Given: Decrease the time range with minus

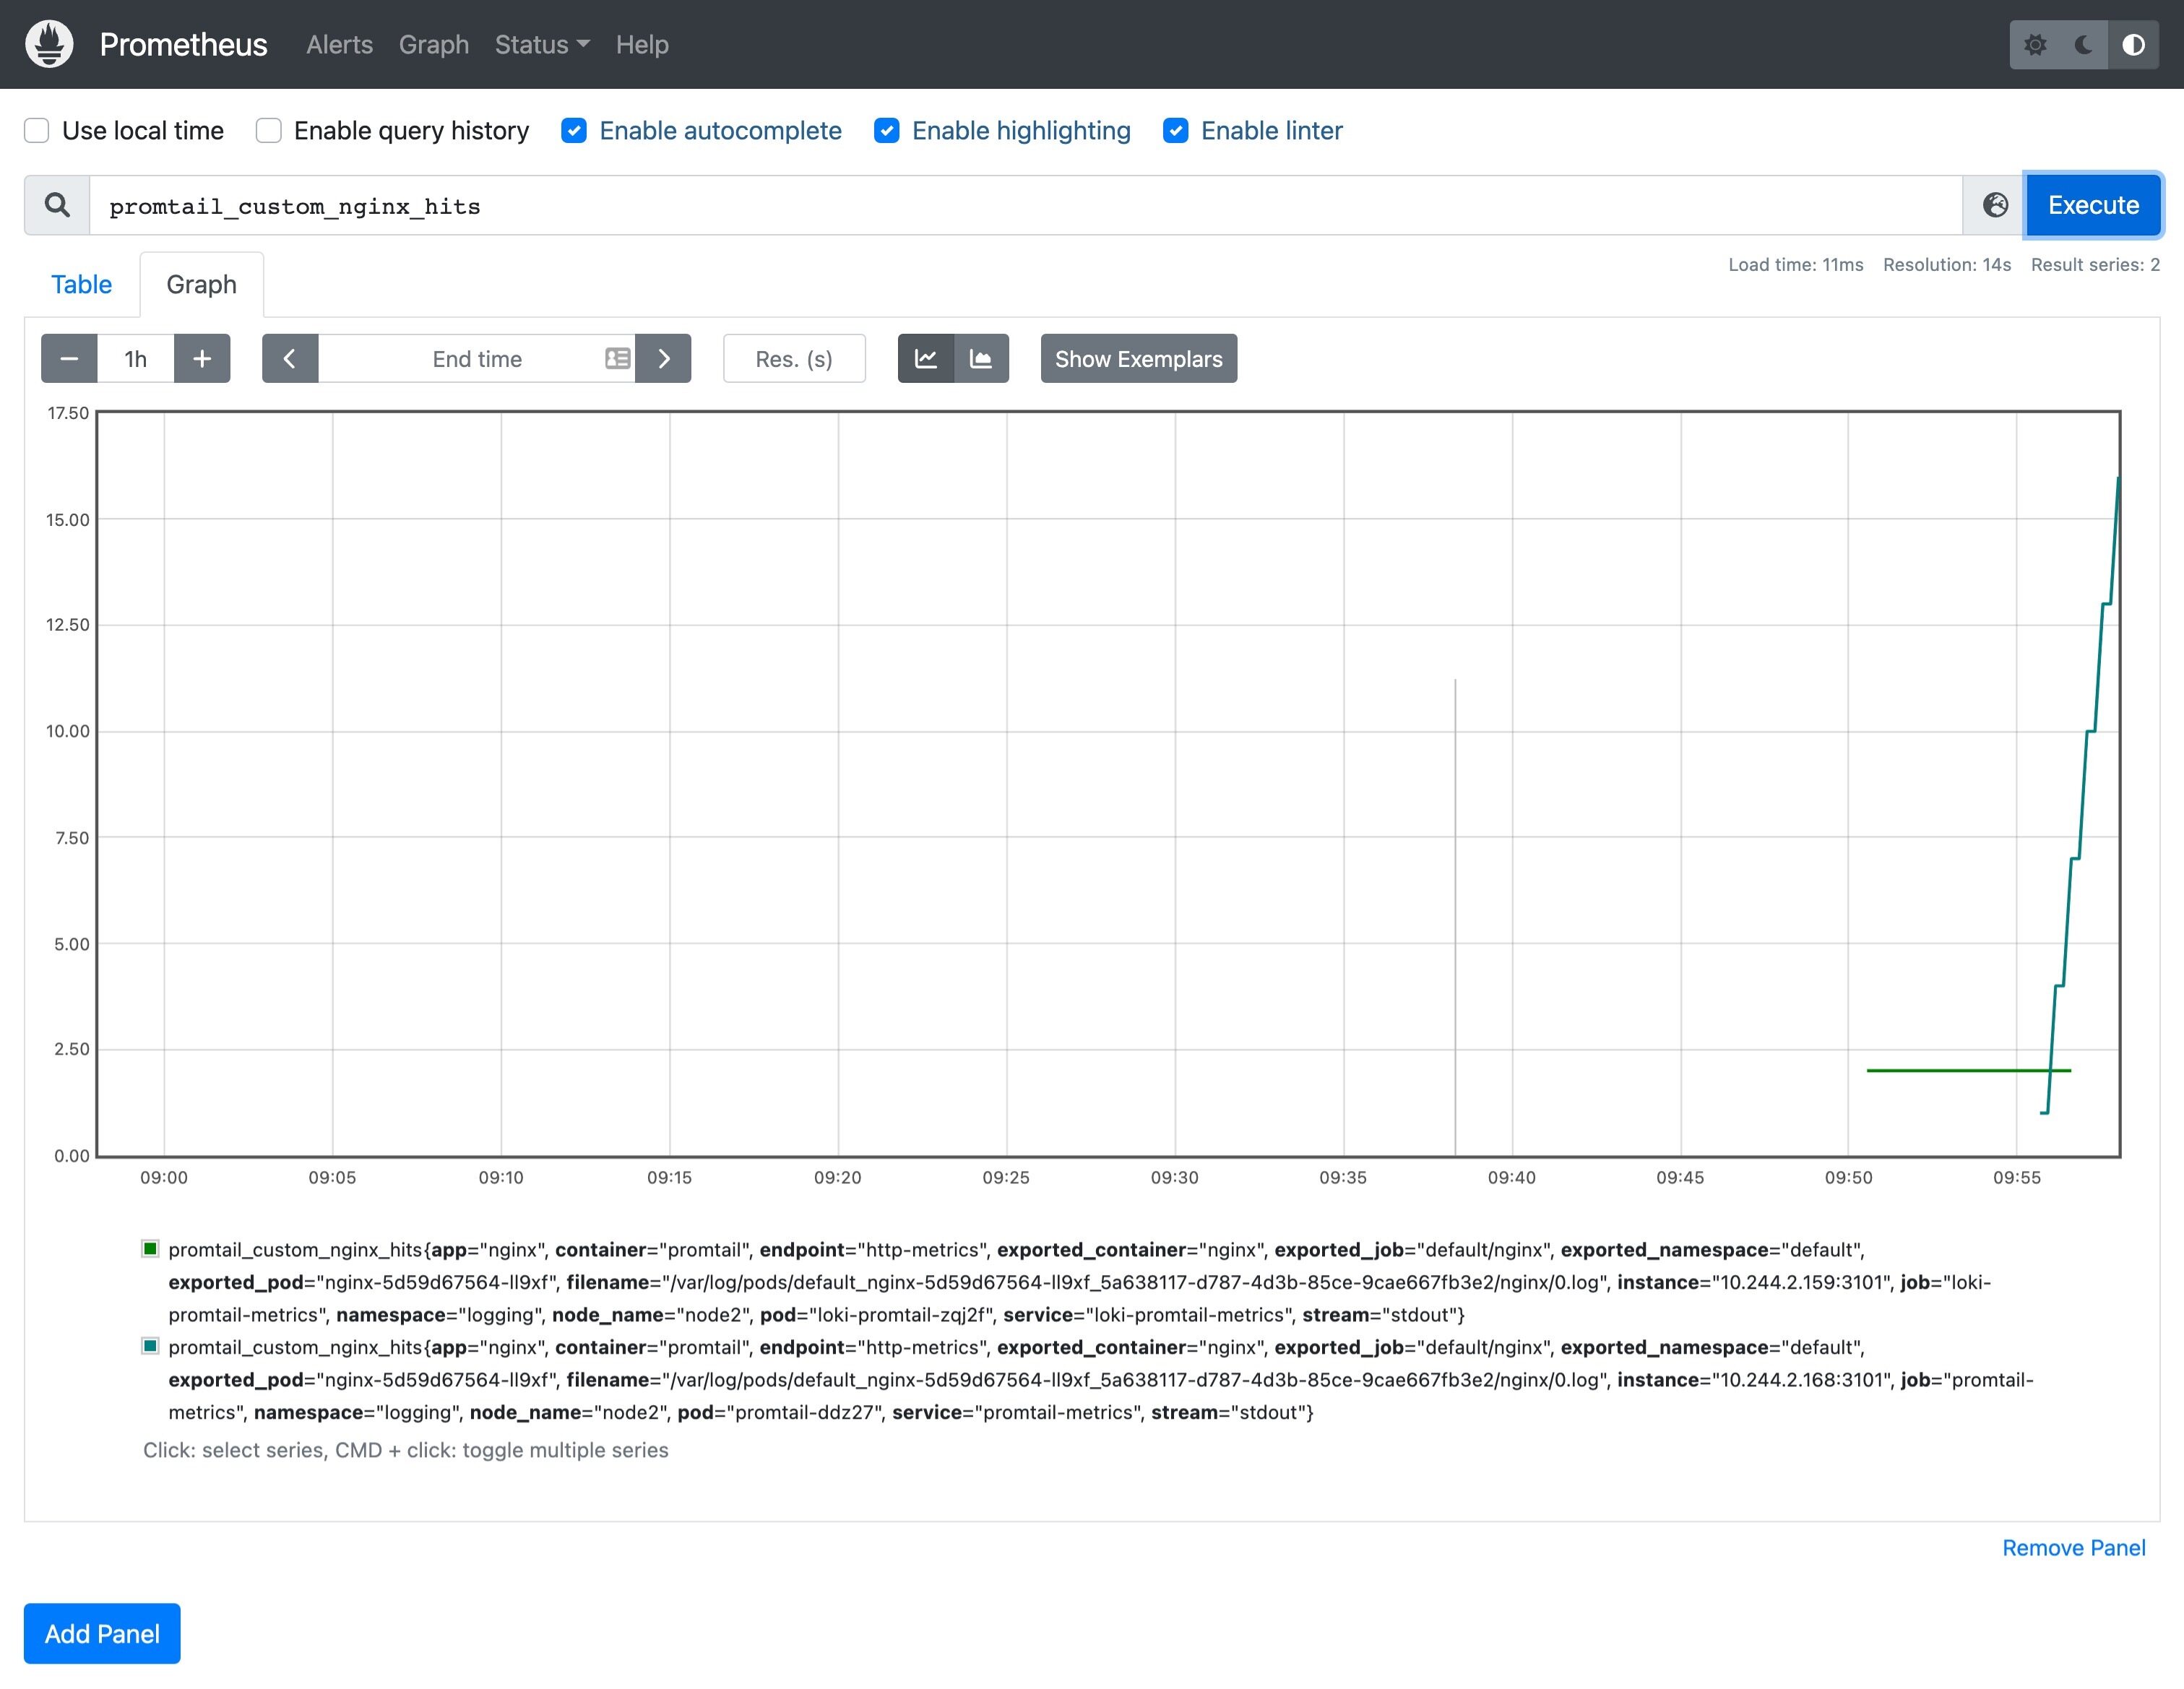Looking at the screenshot, I should pyautogui.click(x=69, y=358).
